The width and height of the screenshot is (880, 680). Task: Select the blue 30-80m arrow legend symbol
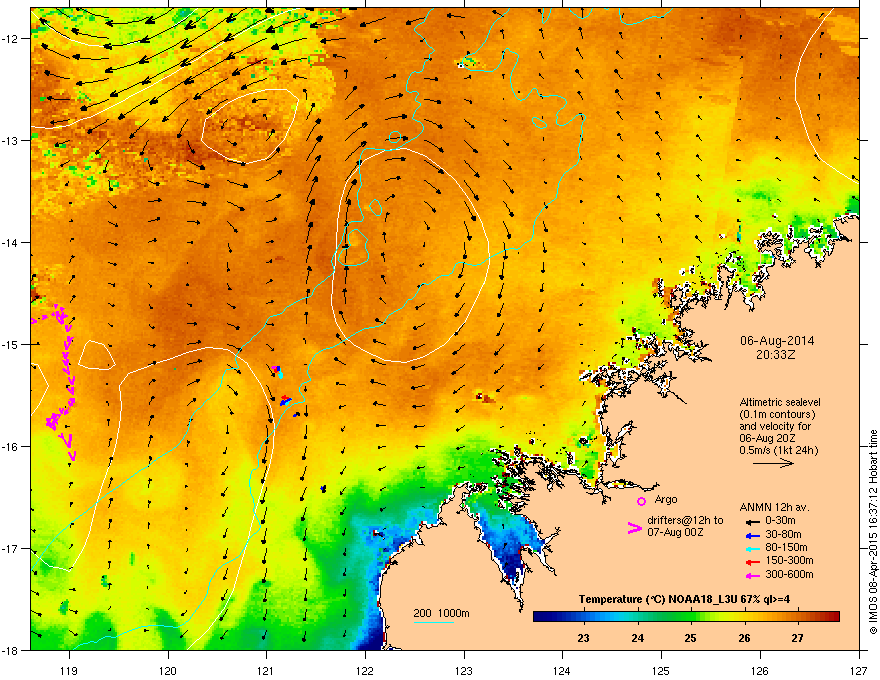pyautogui.click(x=752, y=535)
